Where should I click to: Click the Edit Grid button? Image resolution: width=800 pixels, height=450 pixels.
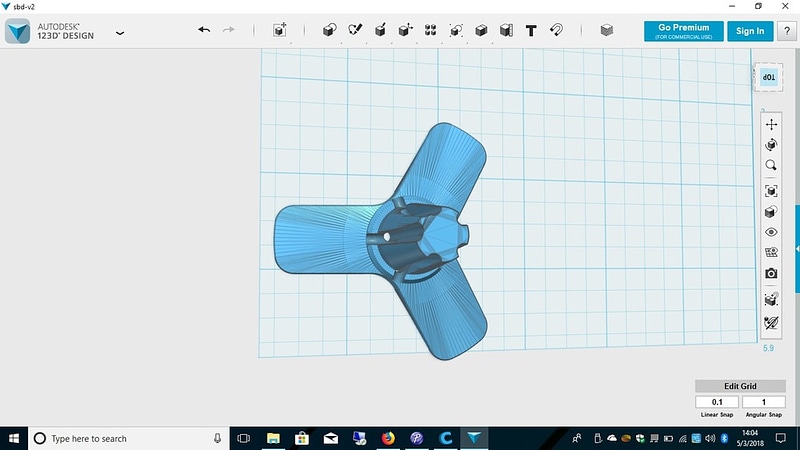point(740,386)
